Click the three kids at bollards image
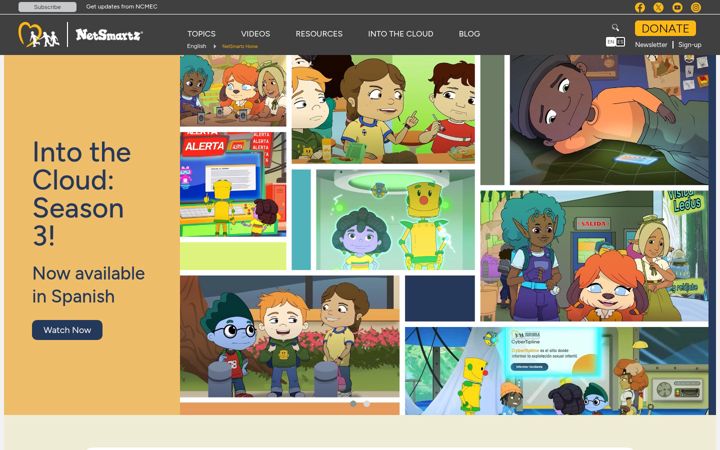720x450 pixels. coord(290,336)
